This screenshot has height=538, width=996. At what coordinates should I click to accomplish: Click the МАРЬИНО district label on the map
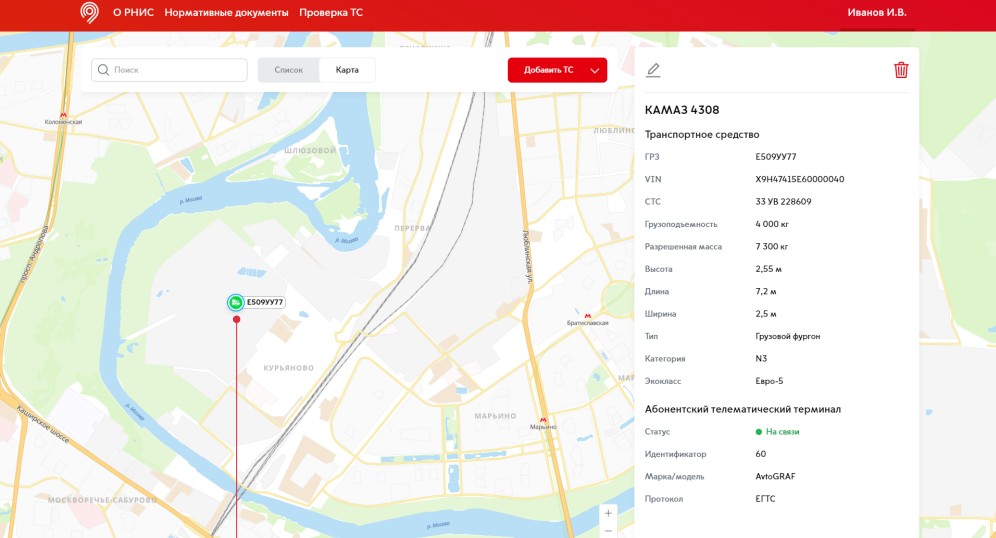[x=495, y=416]
